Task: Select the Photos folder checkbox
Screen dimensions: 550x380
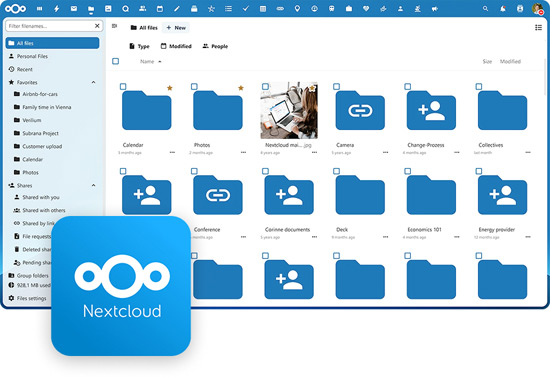Action: point(194,86)
